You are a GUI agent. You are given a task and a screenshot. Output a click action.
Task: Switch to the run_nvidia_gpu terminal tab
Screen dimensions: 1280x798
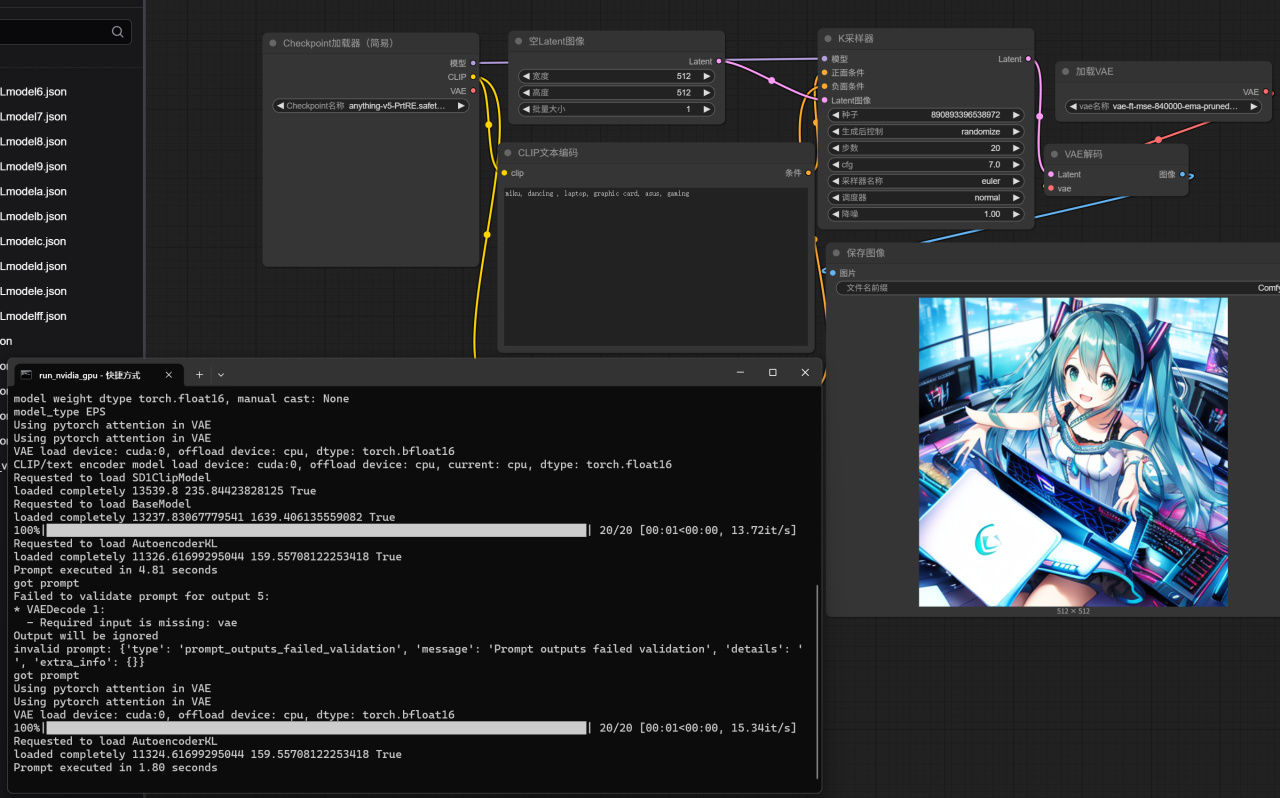pos(90,375)
